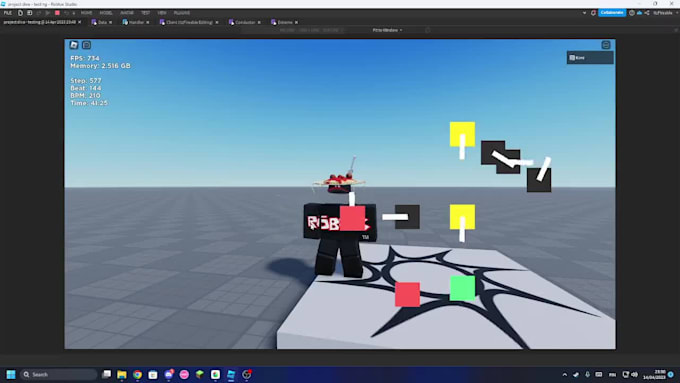Switch to the HOME ribbon tab
680x383 pixels.
point(86,13)
